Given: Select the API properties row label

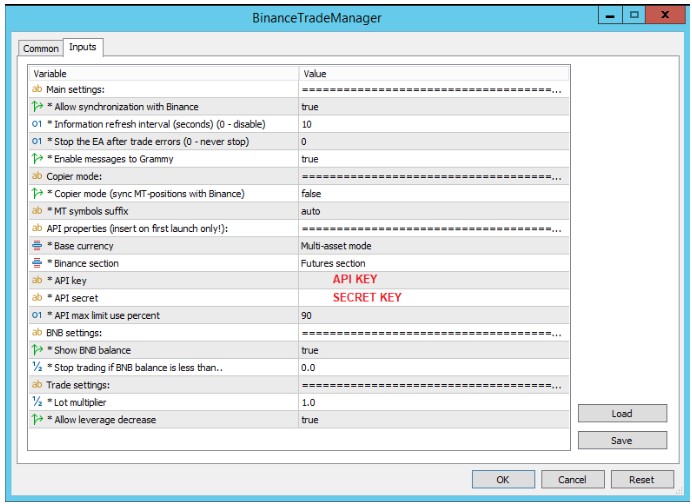Looking at the screenshot, I should point(137,229).
